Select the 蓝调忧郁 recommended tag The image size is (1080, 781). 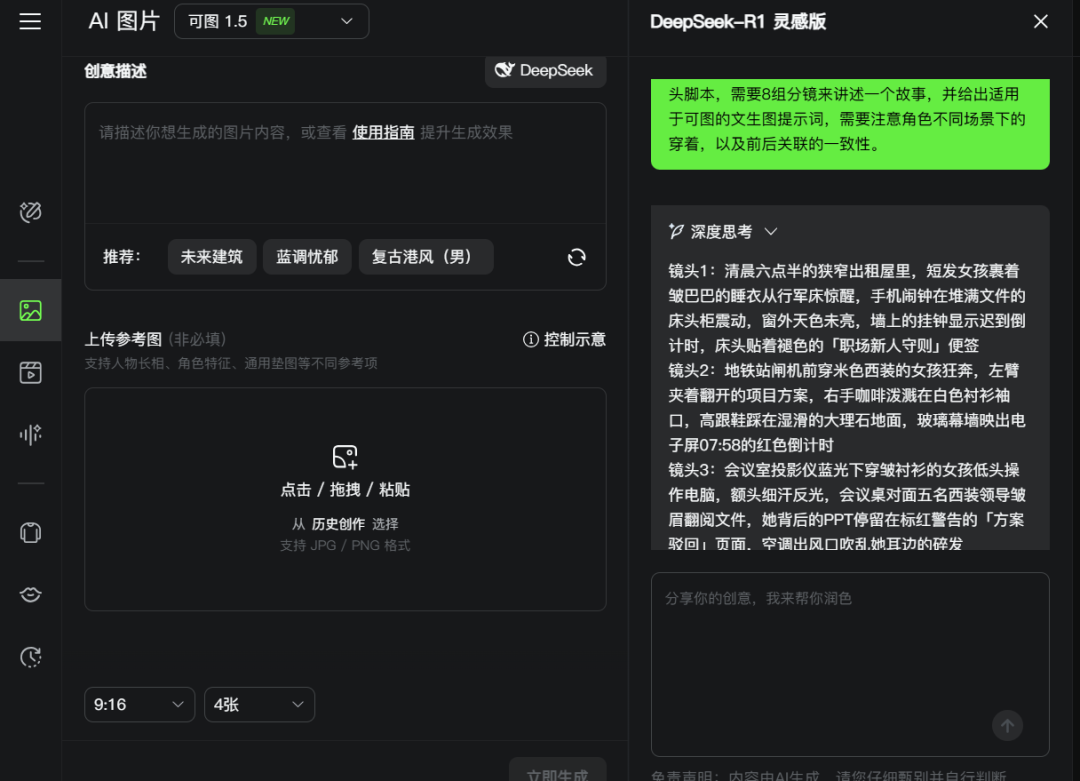click(307, 257)
